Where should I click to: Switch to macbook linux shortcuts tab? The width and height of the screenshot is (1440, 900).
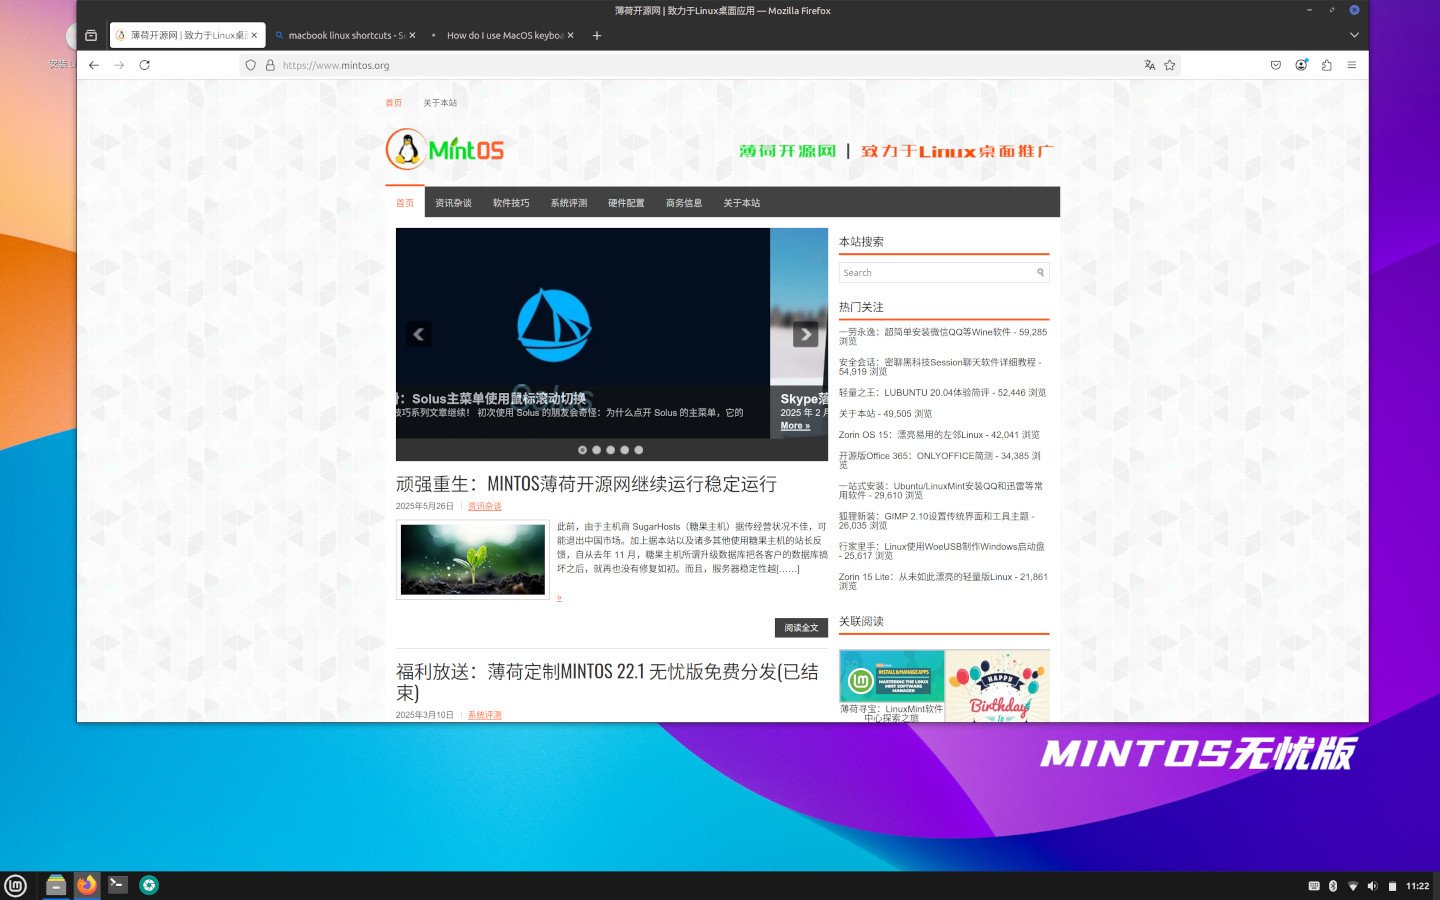point(345,35)
